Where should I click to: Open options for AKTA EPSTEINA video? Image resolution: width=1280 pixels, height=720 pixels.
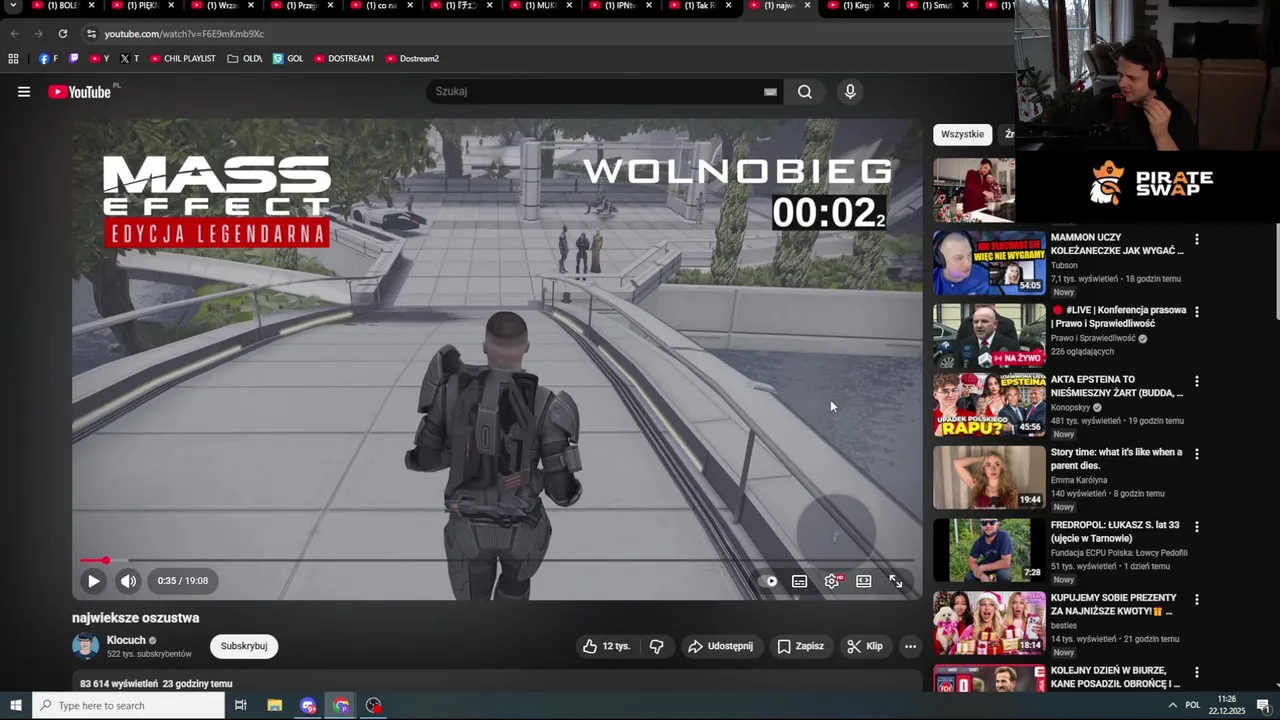pos(1196,382)
